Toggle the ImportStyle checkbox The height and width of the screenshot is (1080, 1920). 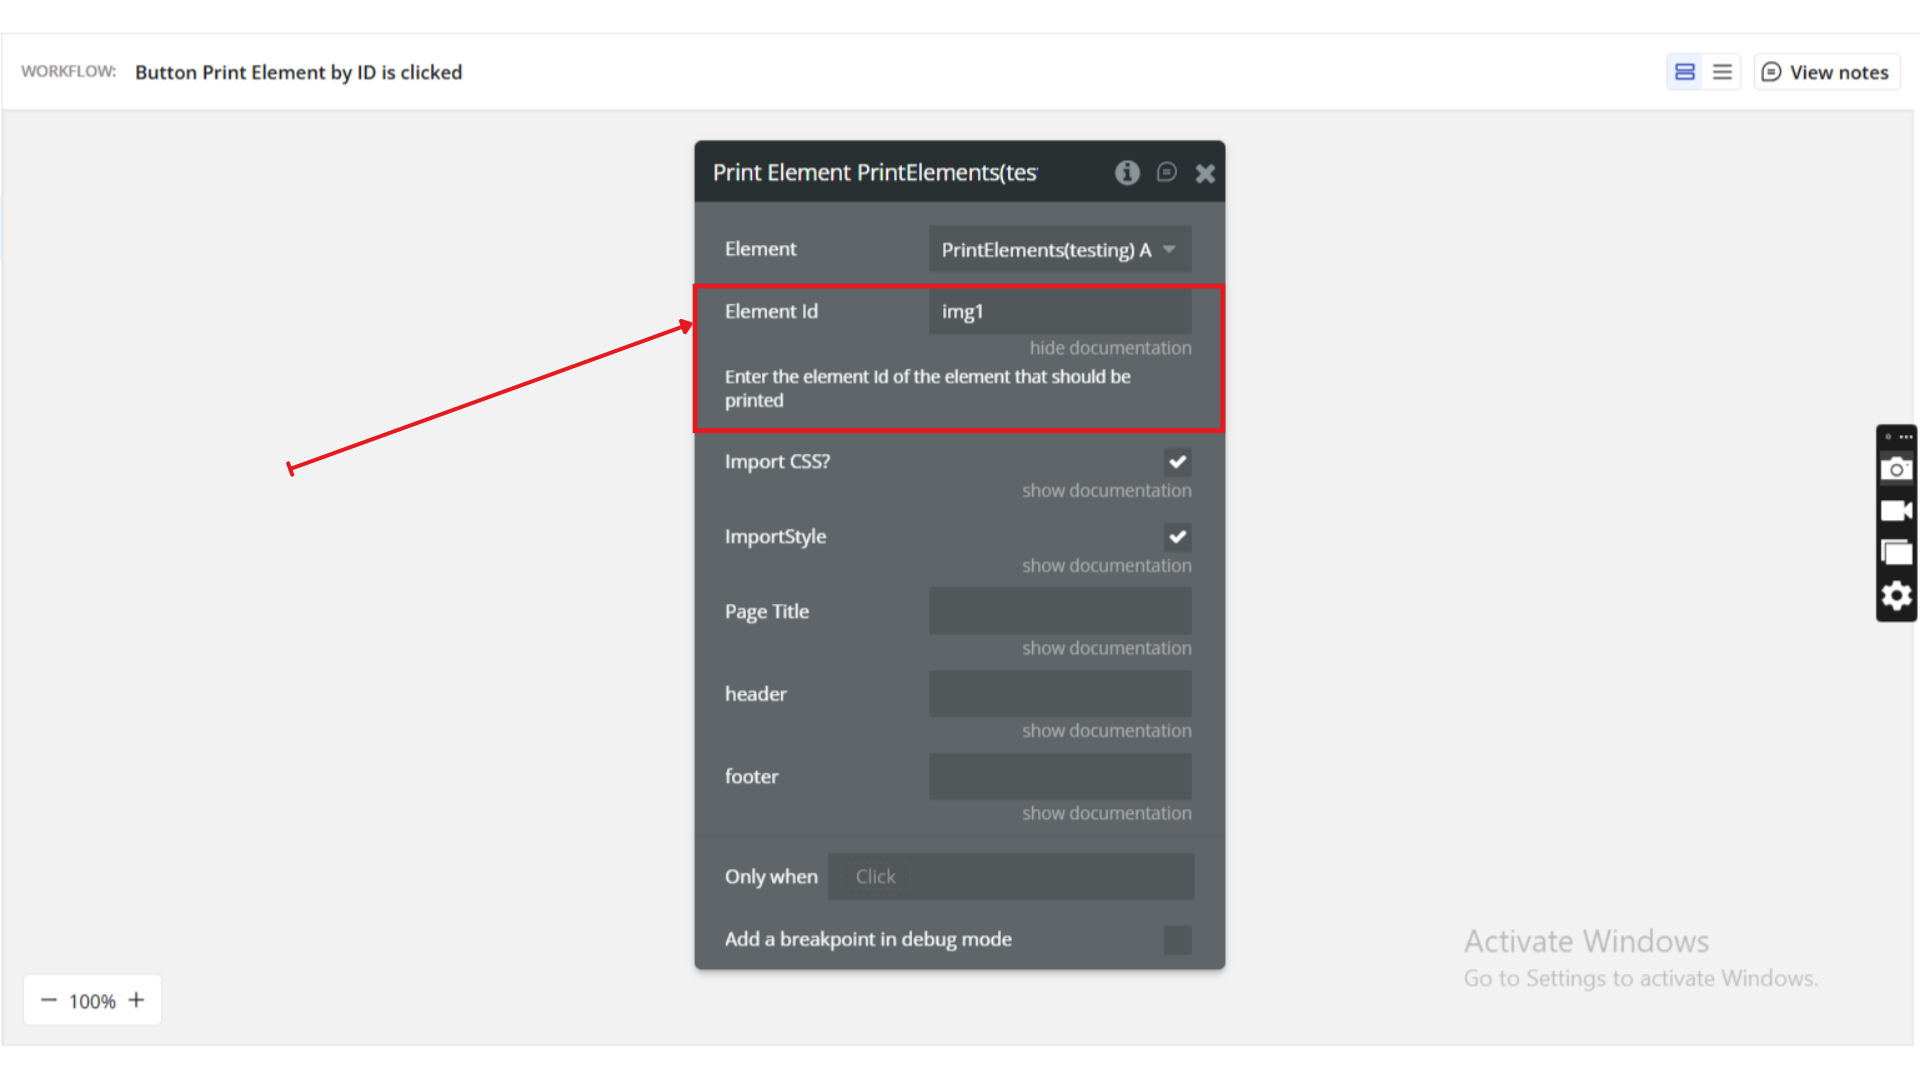(1177, 537)
